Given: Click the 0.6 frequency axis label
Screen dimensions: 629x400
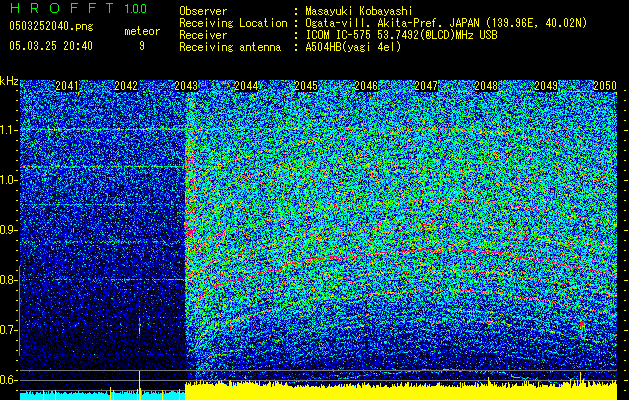Looking at the screenshot, I should [x=8, y=380].
